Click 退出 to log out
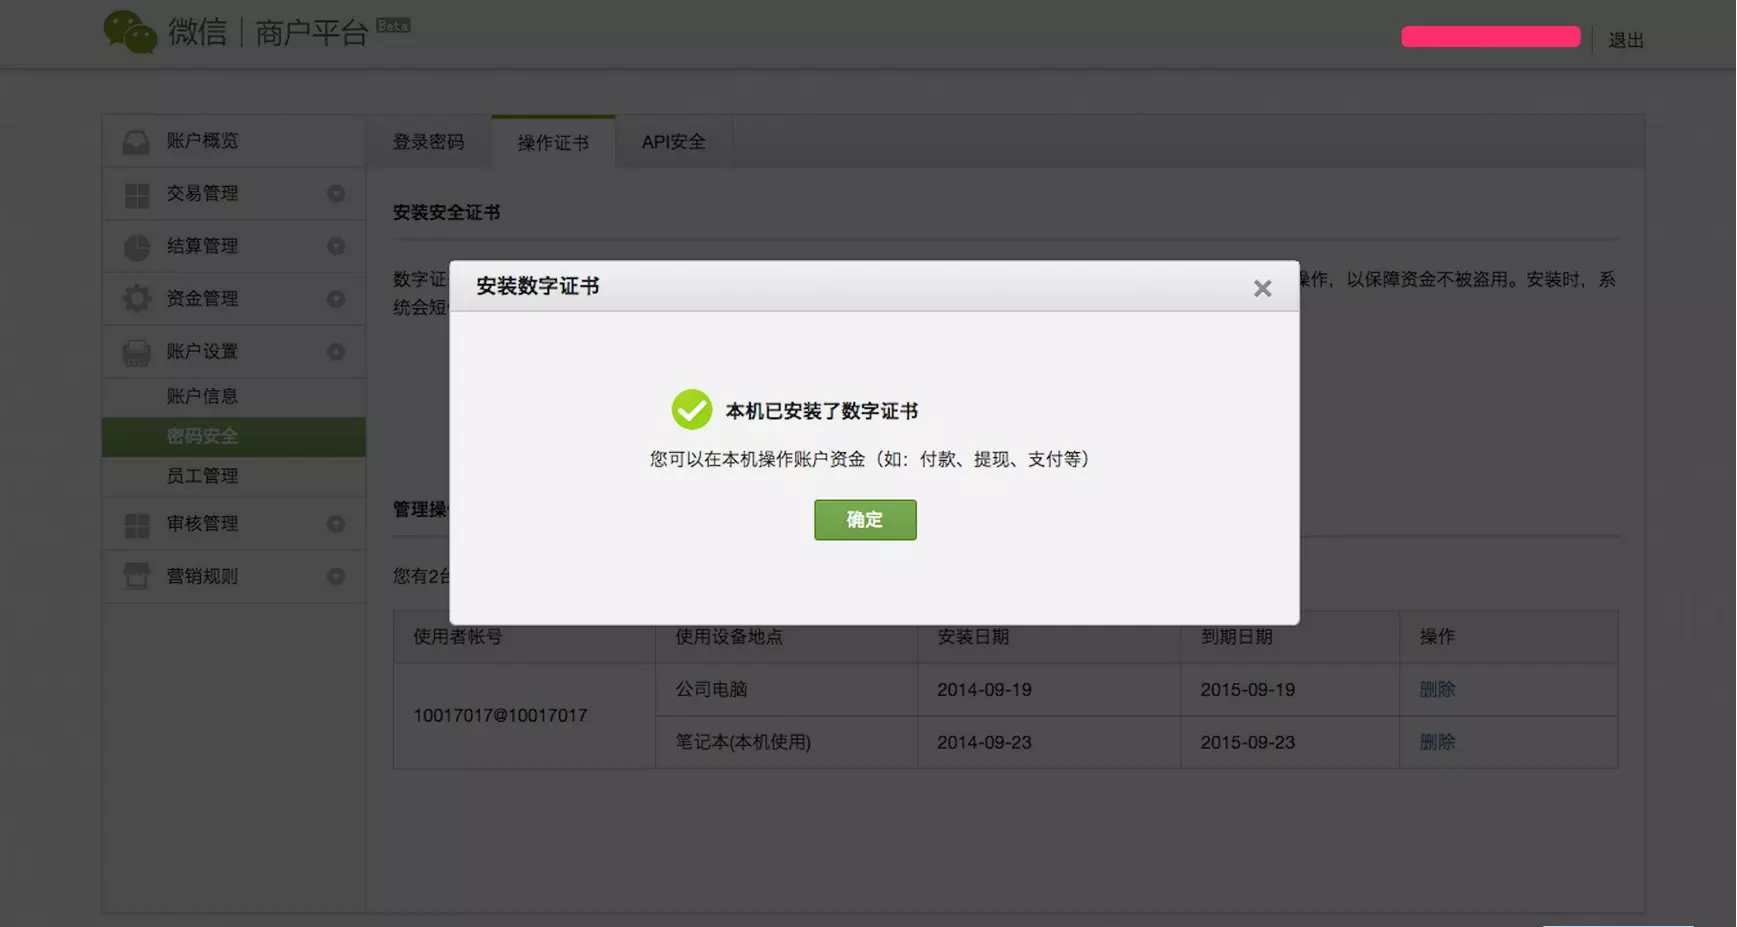The image size is (1737, 927). (x=1626, y=41)
